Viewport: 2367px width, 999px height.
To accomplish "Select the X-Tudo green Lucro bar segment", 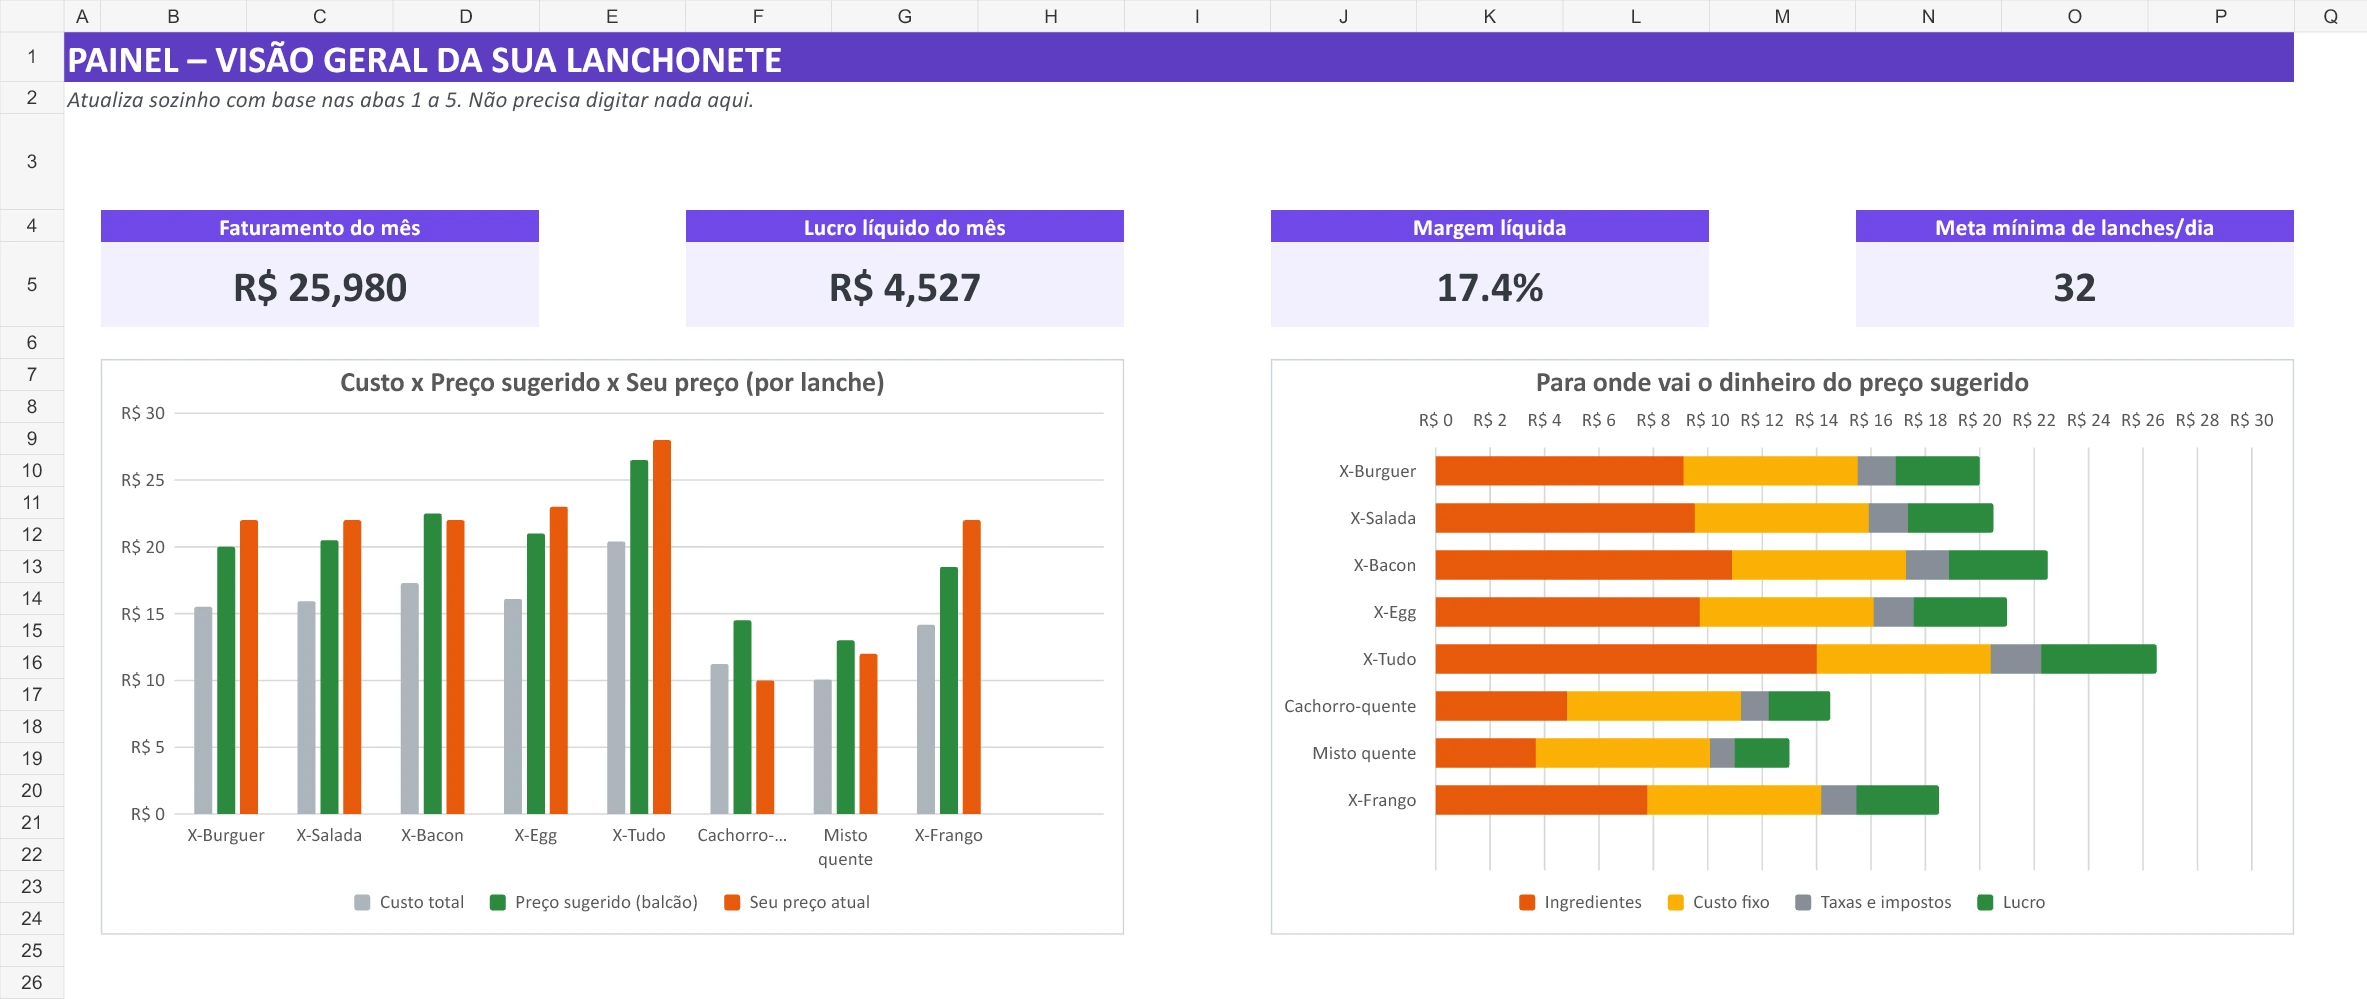I will (2098, 659).
